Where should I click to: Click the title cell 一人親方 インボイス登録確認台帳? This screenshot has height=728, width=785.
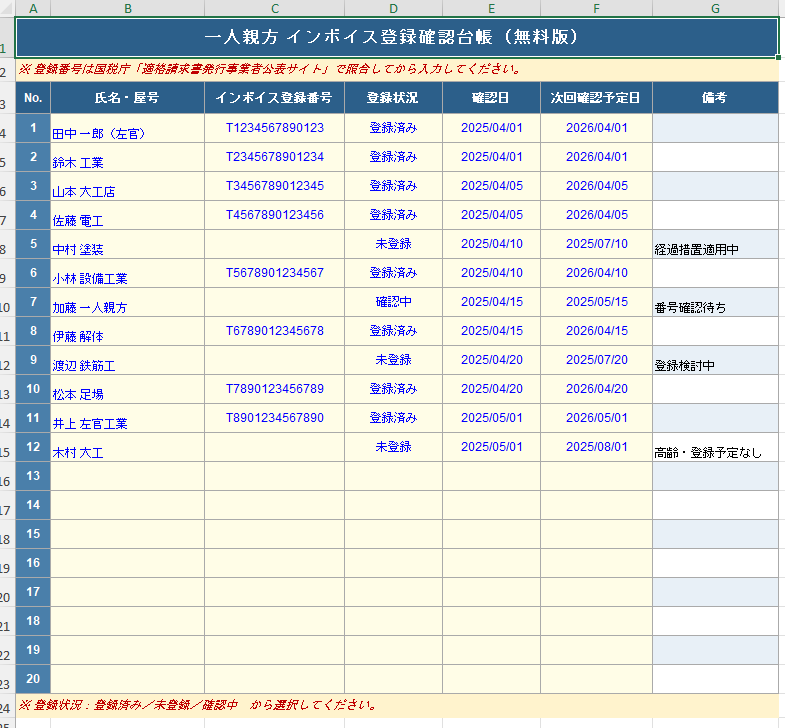[396, 38]
